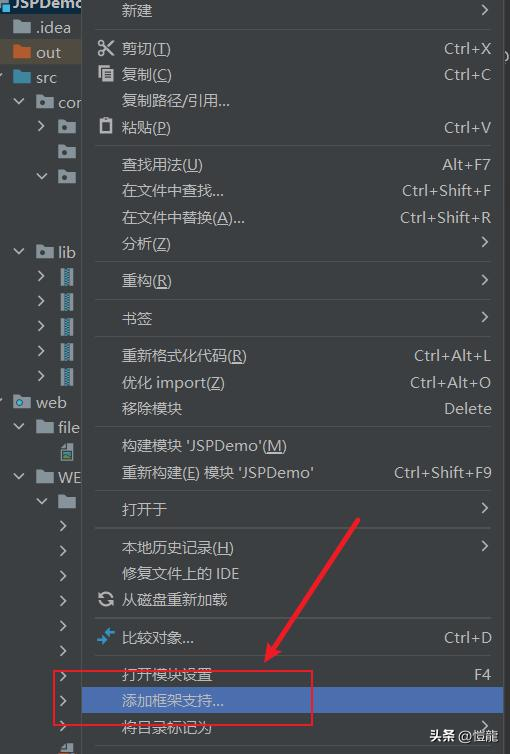The width and height of the screenshot is (510, 754).
Task: Select the web module folder icon
Action: pyautogui.click(x=22, y=402)
